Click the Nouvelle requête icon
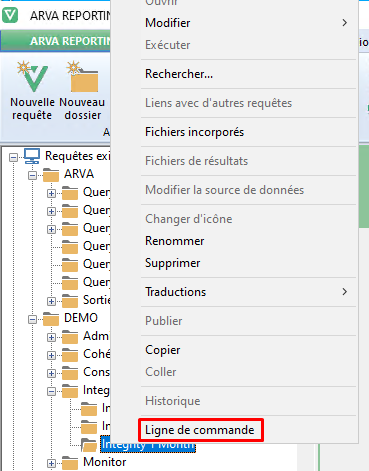The image size is (369, 471). click(32, 77)
